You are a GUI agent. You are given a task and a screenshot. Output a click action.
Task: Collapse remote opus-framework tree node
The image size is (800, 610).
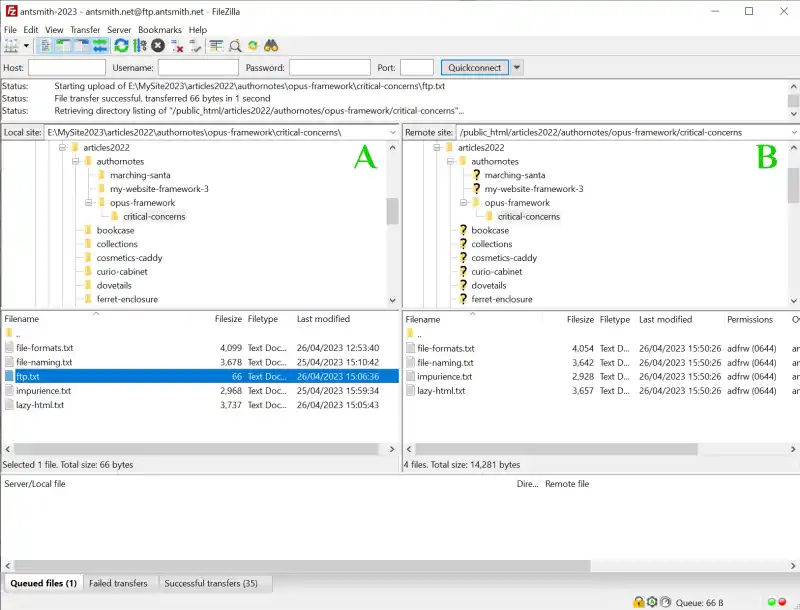[x=463, y=202]
